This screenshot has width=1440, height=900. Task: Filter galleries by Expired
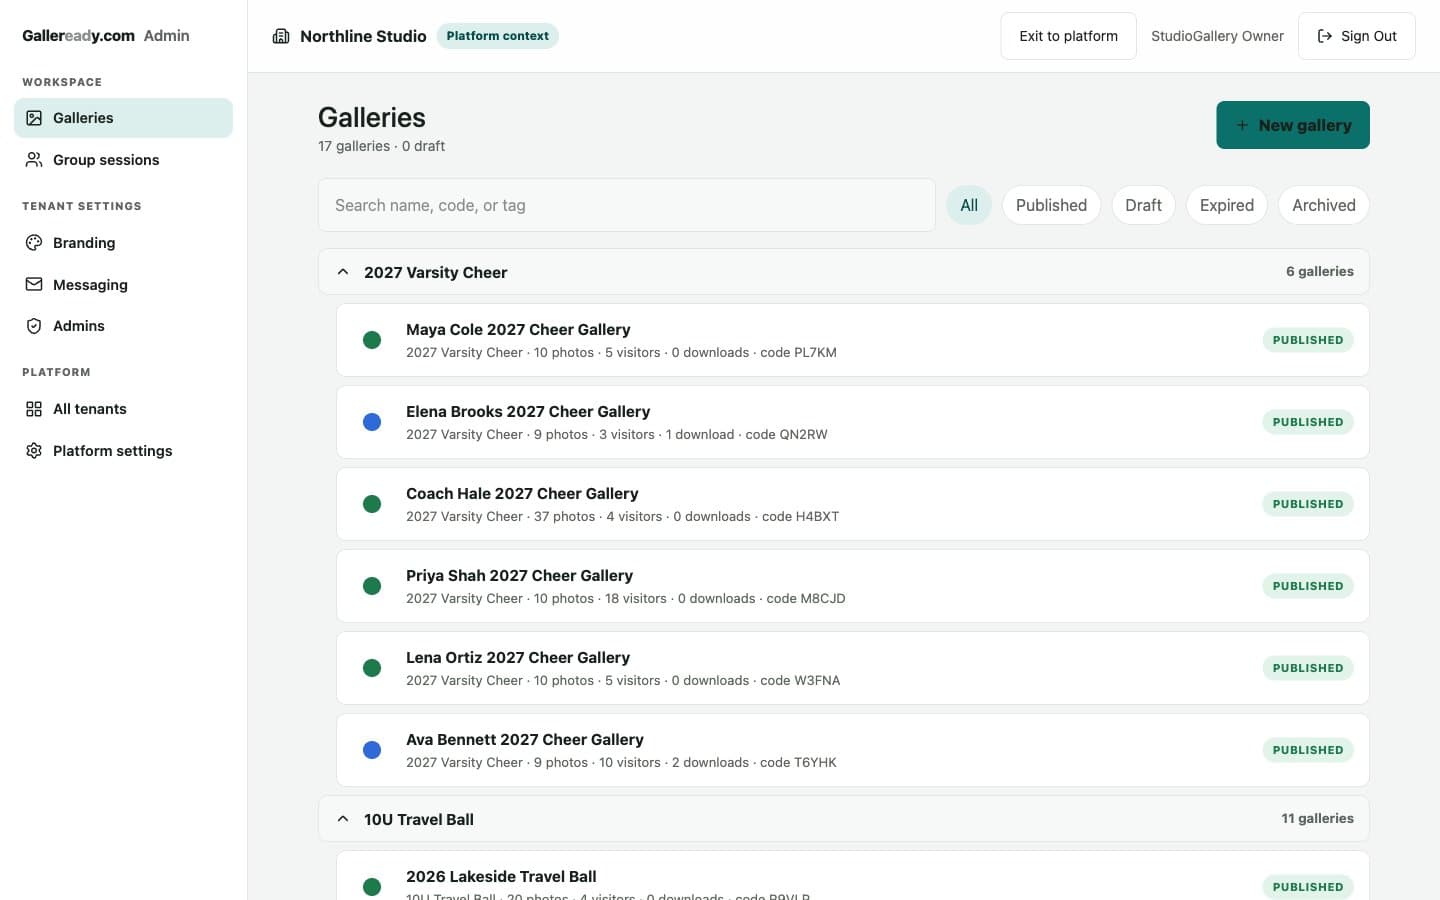1227,205
